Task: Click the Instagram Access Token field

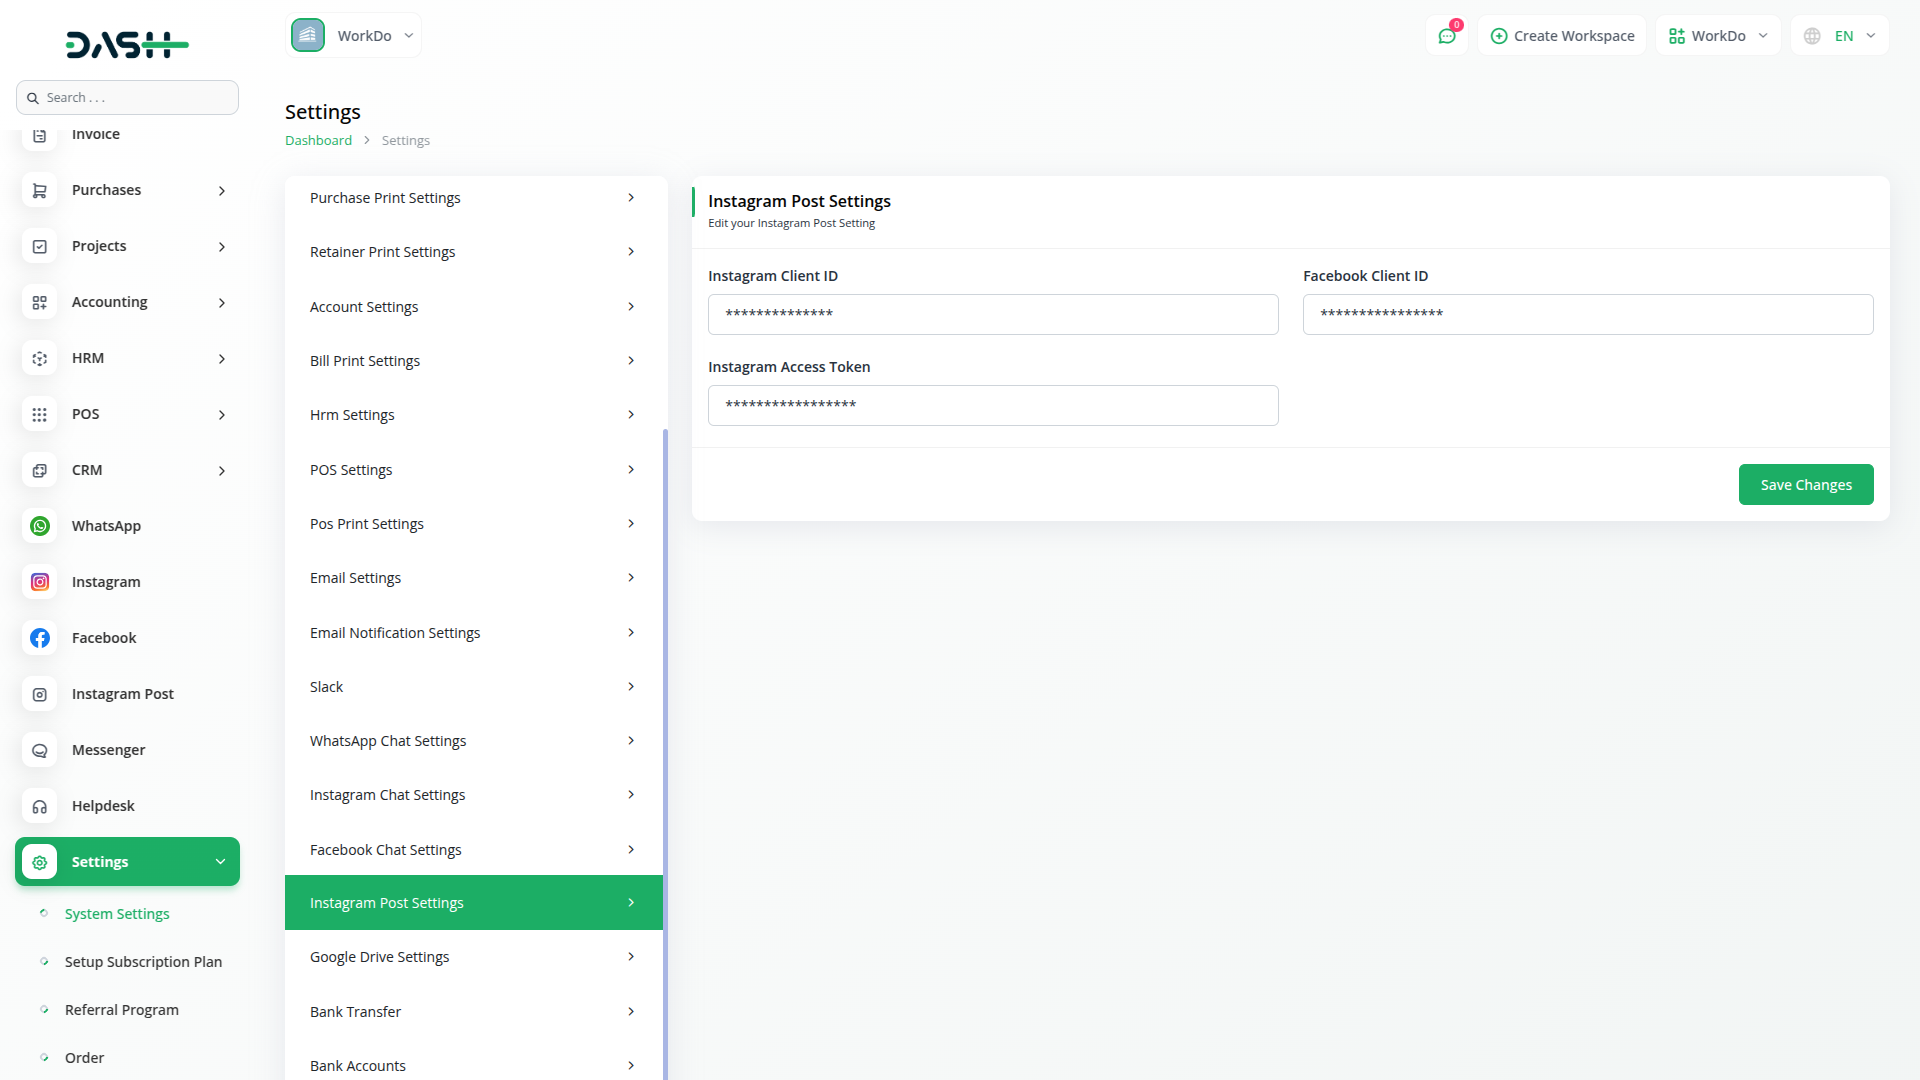Action: (992, 406)
